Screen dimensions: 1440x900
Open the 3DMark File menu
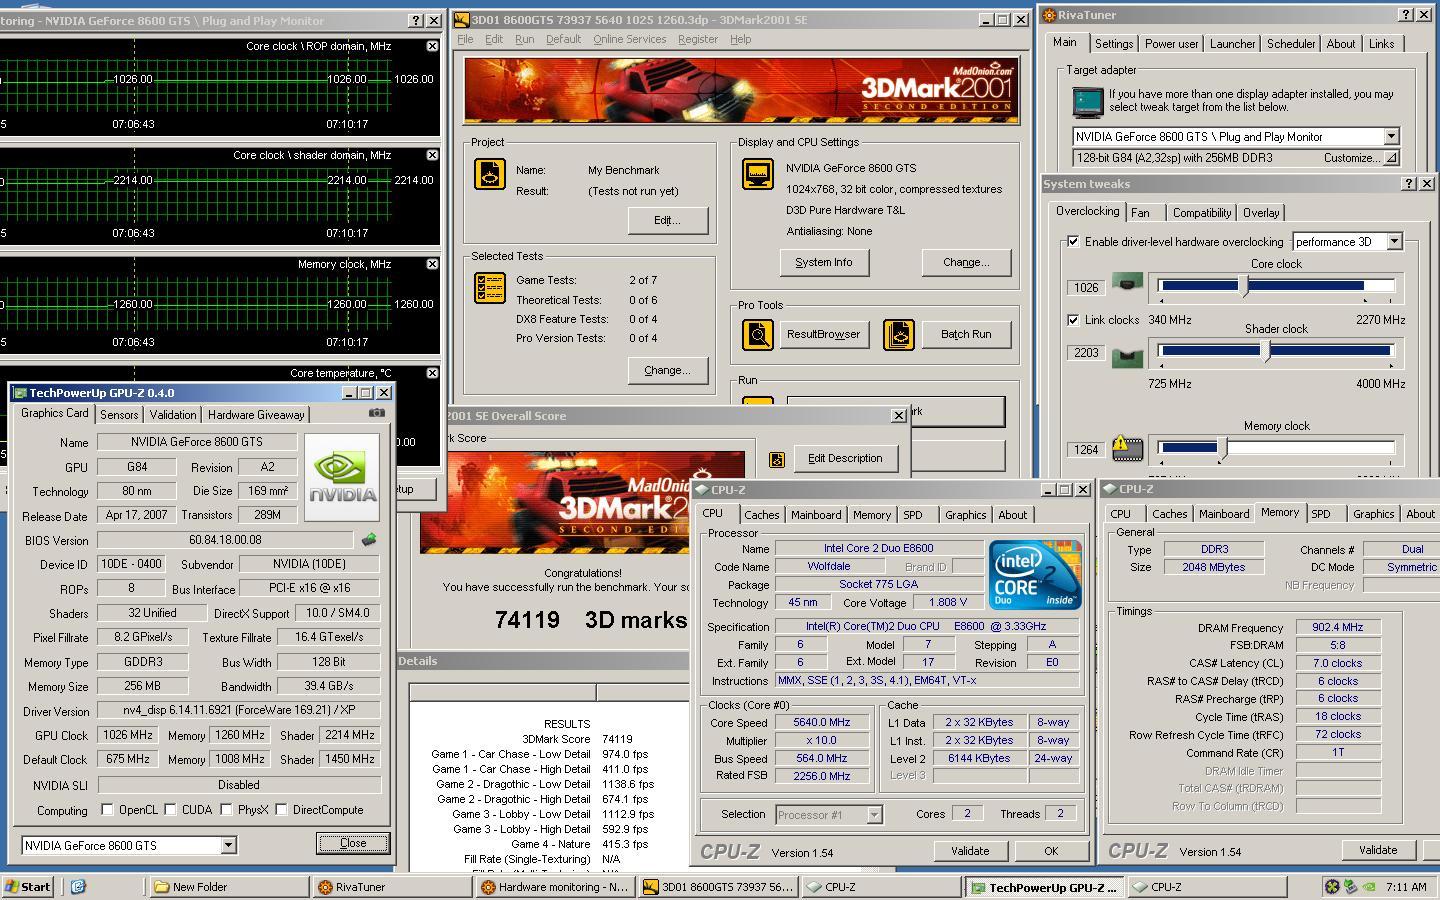[x=465, y=39]
